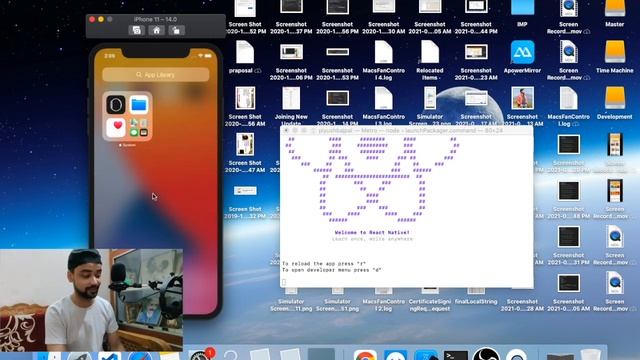Open the Health app in the simulator

click(x=116, y=127)
